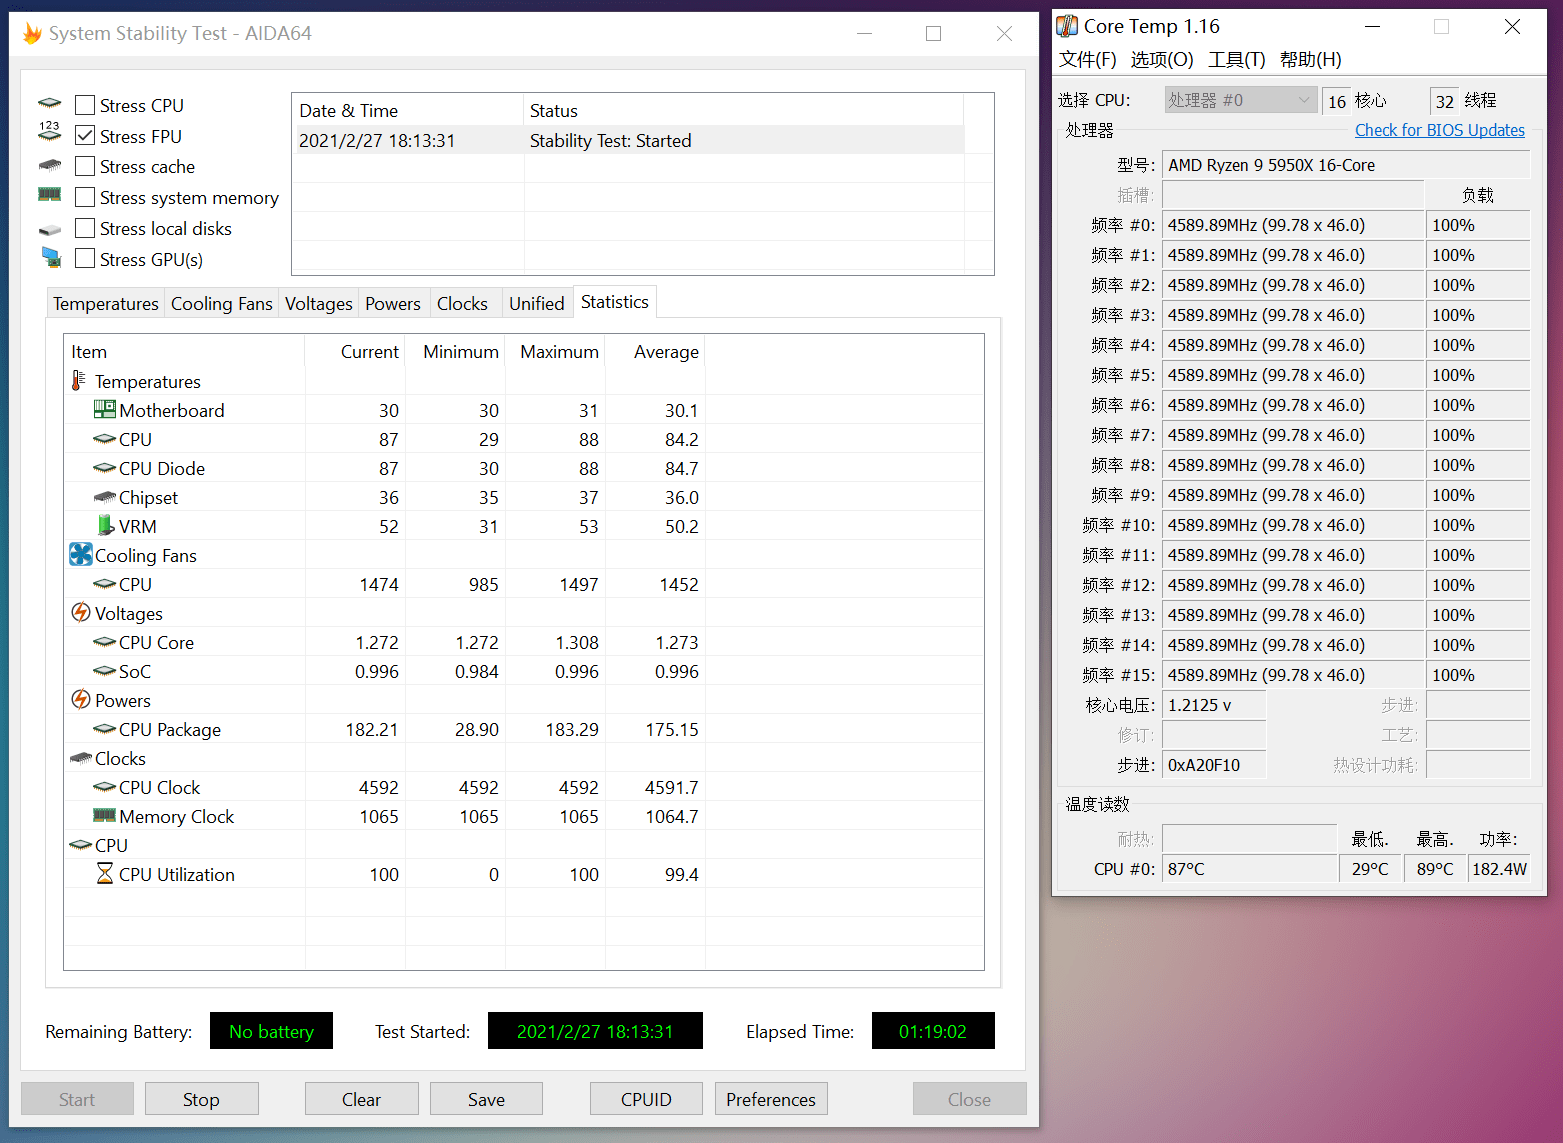
Task: Open the CPUID panel button
Action: point(646,1099)
